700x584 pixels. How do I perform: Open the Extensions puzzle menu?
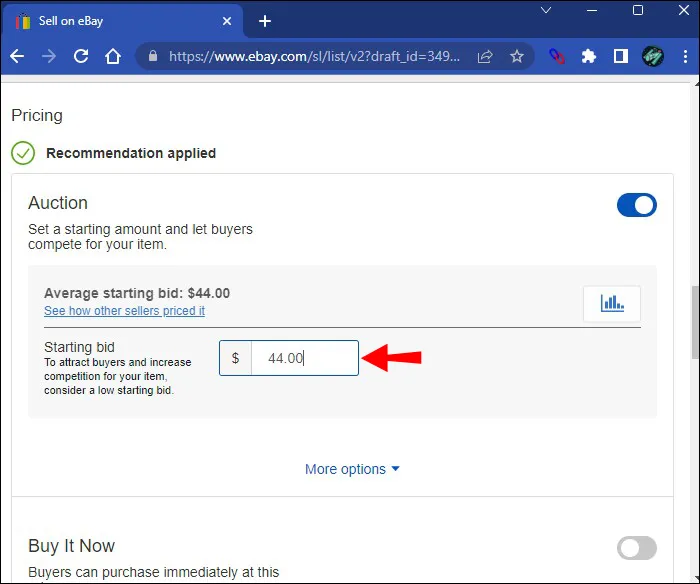tap(589, 56)
